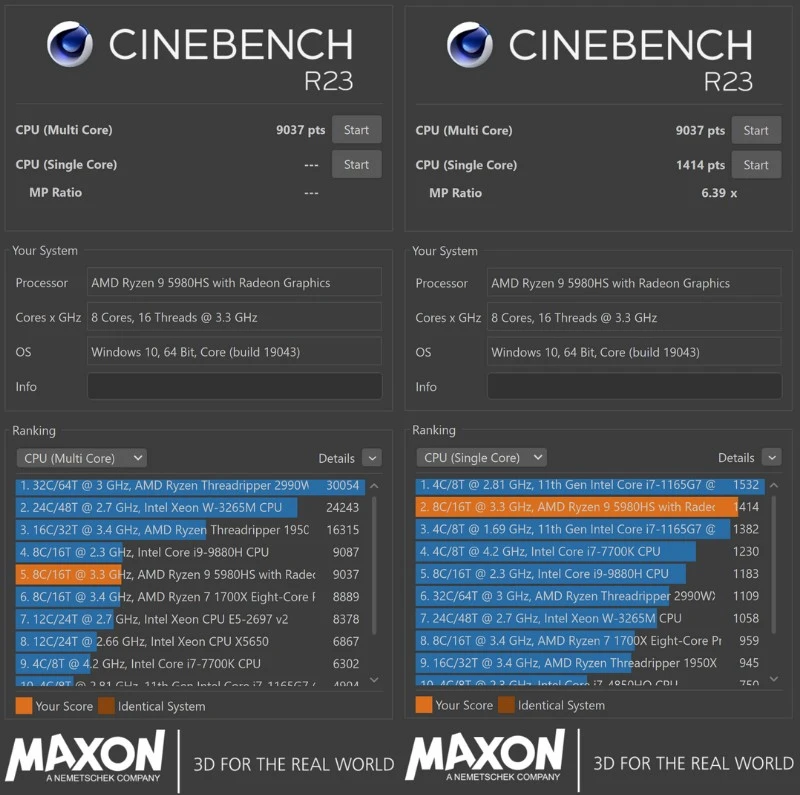Image resolution: width=800 pixels, height=795 pixels.
Task: Click the Cinebench logo in the left window
Action: tap(68, 45)
